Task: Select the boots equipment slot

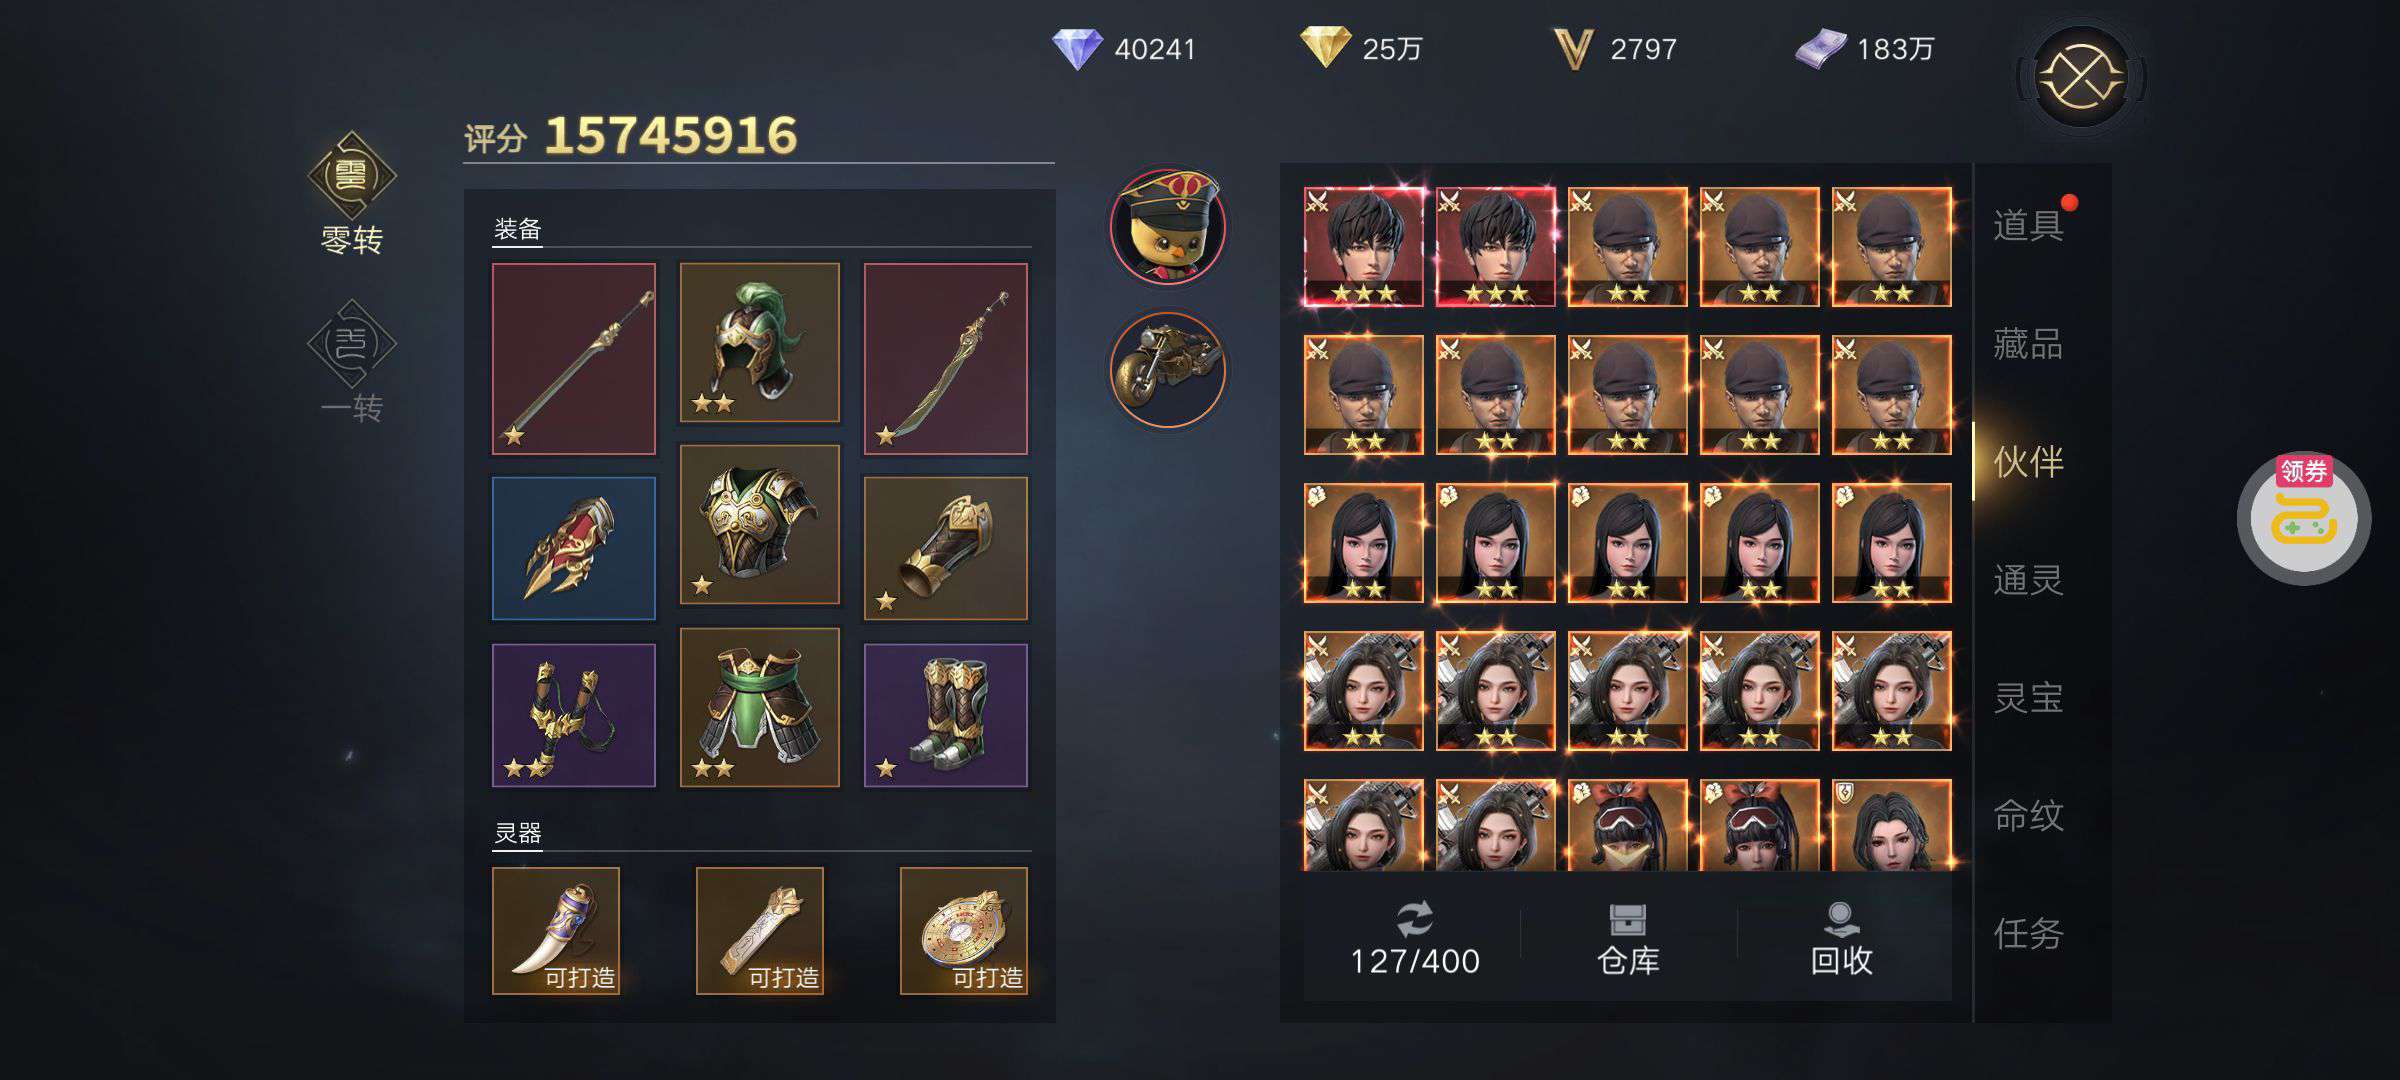Action: pyautogui.click(x=945, y=715)
